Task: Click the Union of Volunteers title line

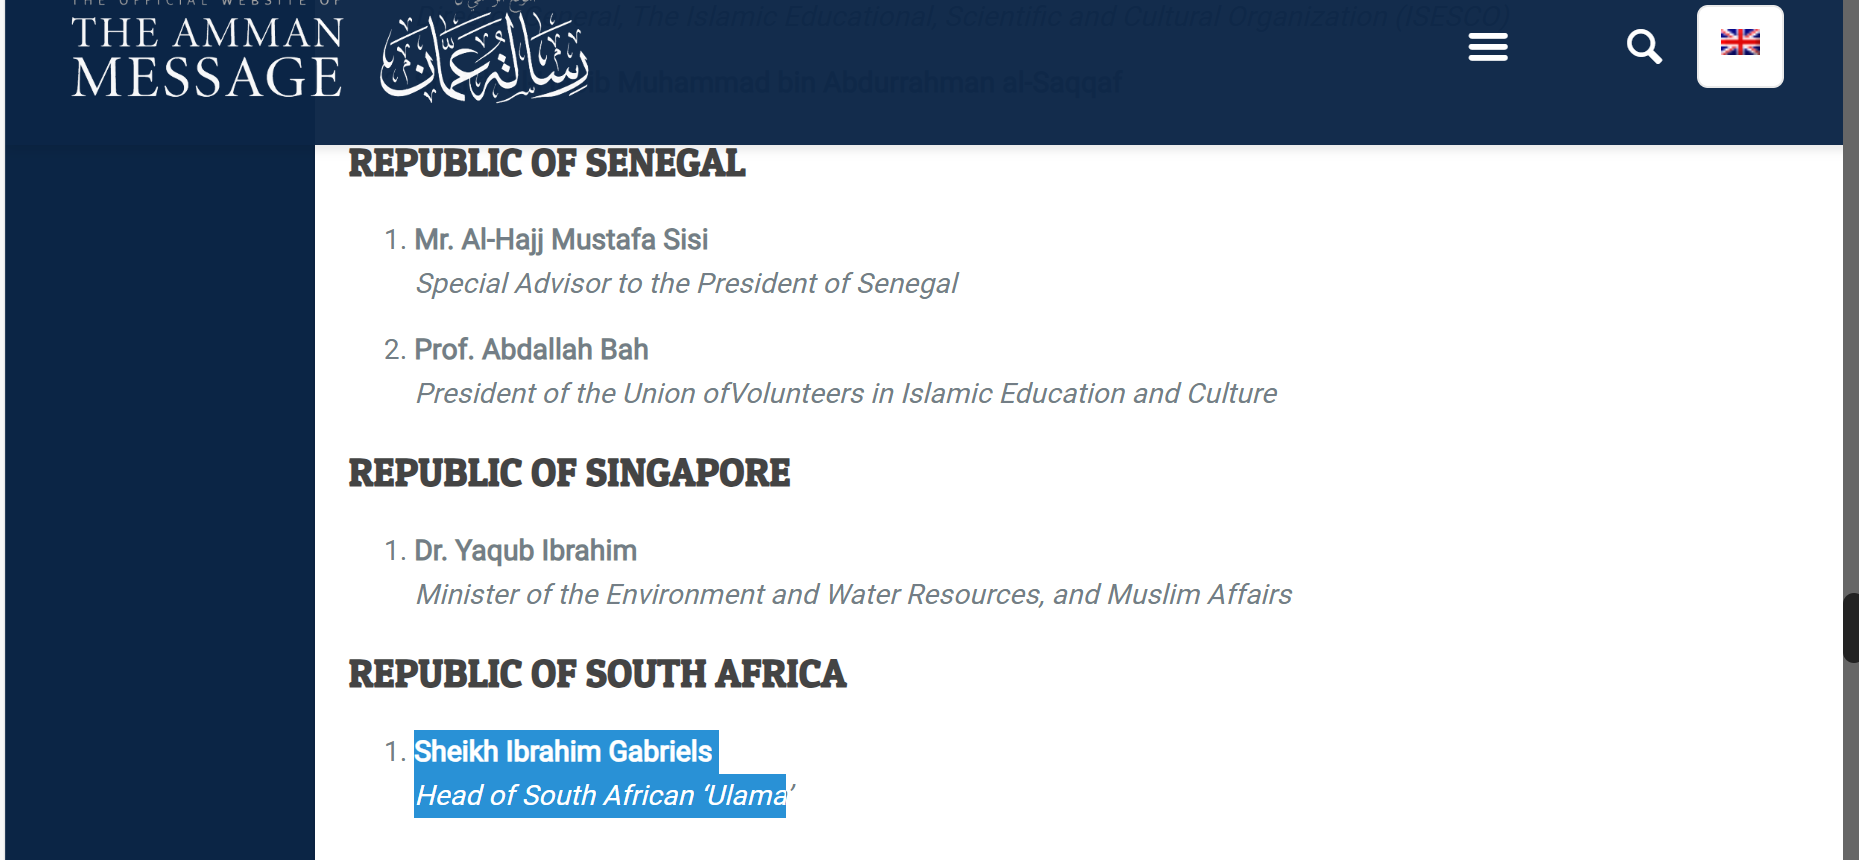Action: (846, 394)
